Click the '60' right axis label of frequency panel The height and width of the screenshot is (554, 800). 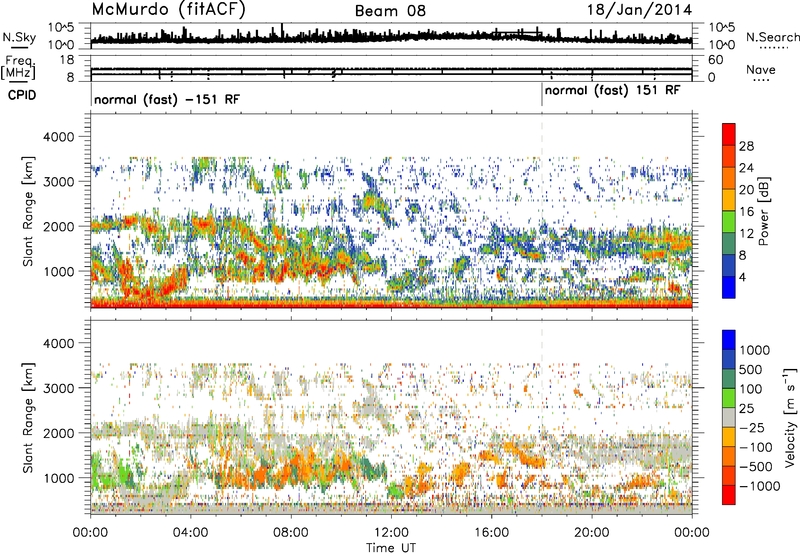click(715, 60)
